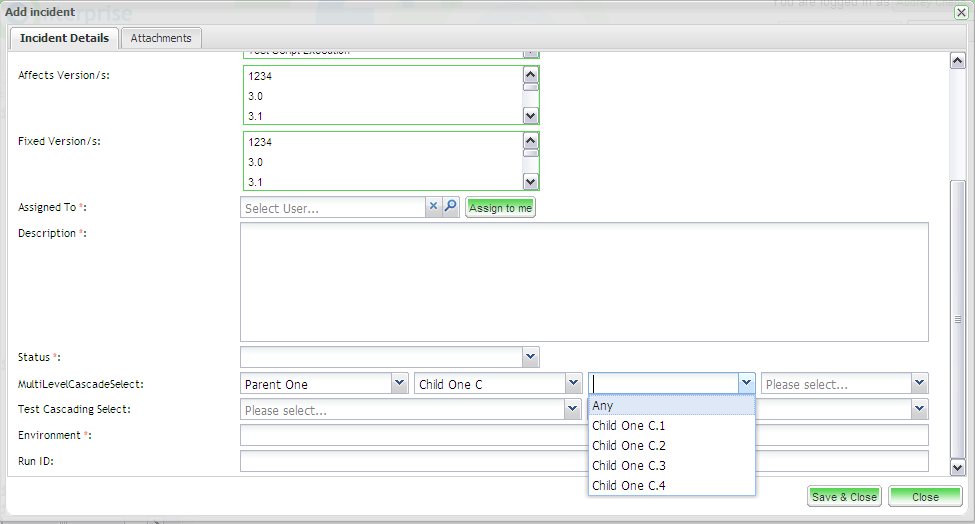Click inside the Description text area
This screenshot has width=975, height=524.
tap(584, 282)
